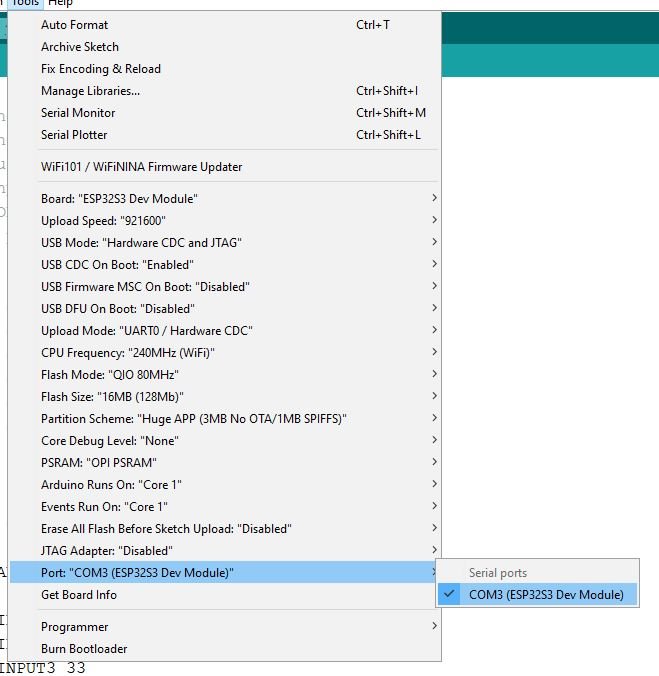
Task: Click Get Board Info
Action: [79, 595]
